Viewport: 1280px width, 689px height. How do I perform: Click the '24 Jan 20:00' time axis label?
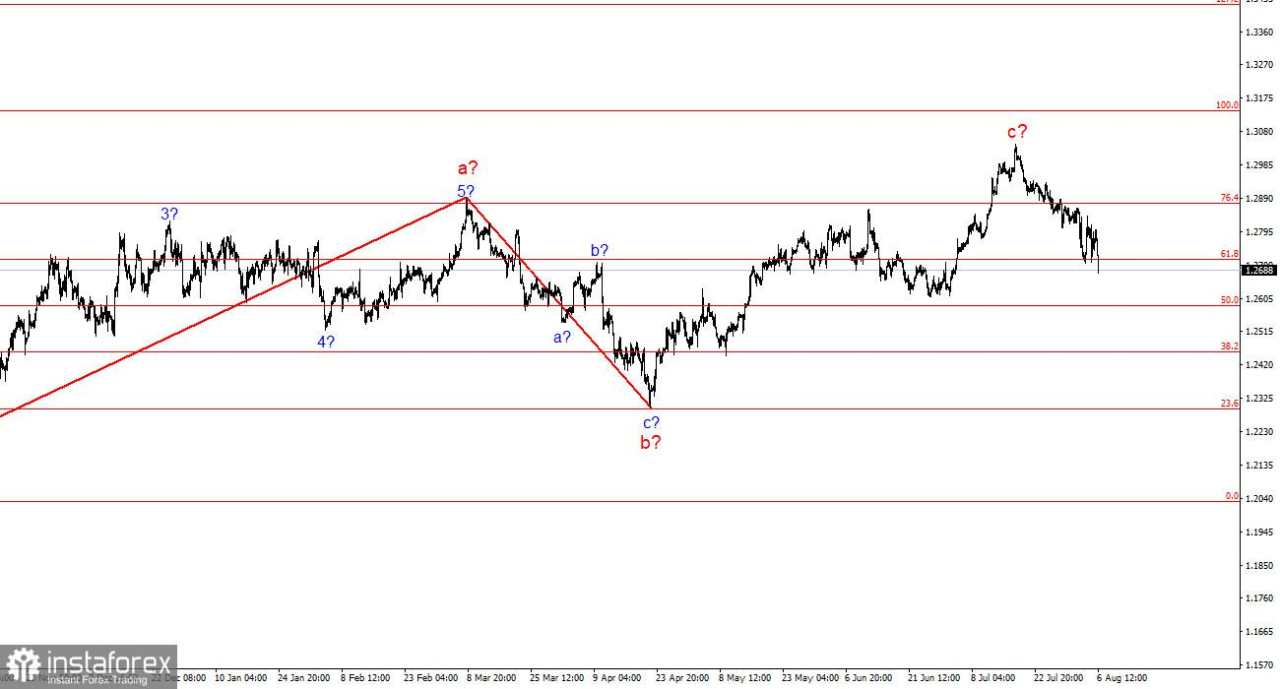pyautogui.click(x=304, y=677)
